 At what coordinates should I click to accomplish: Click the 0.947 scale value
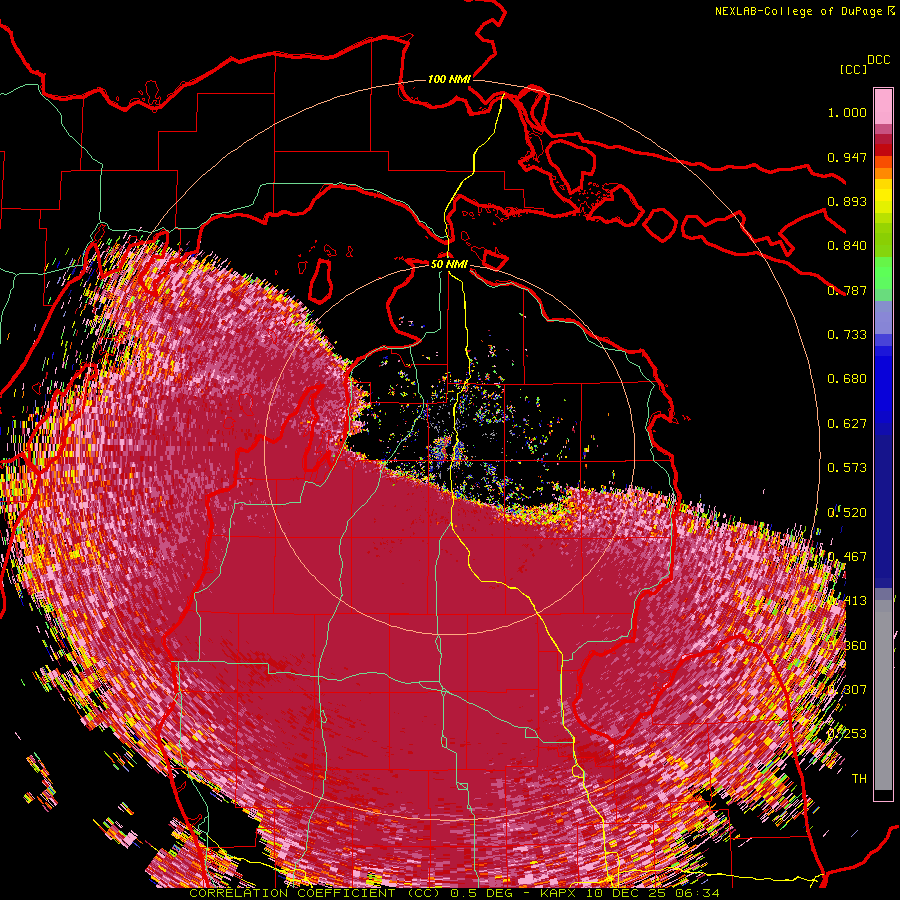[x=847, y=157]
